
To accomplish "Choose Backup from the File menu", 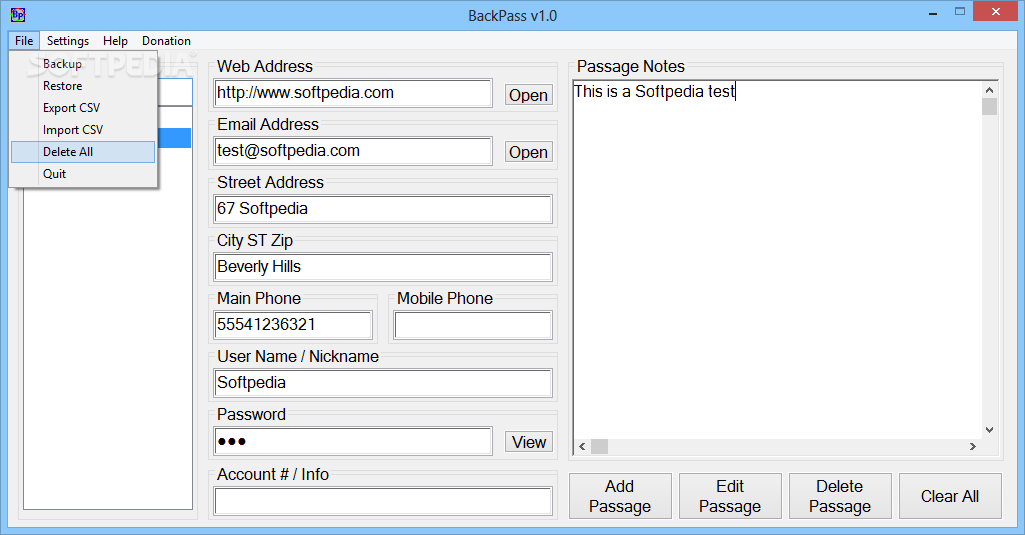I will tap(84, 63).
